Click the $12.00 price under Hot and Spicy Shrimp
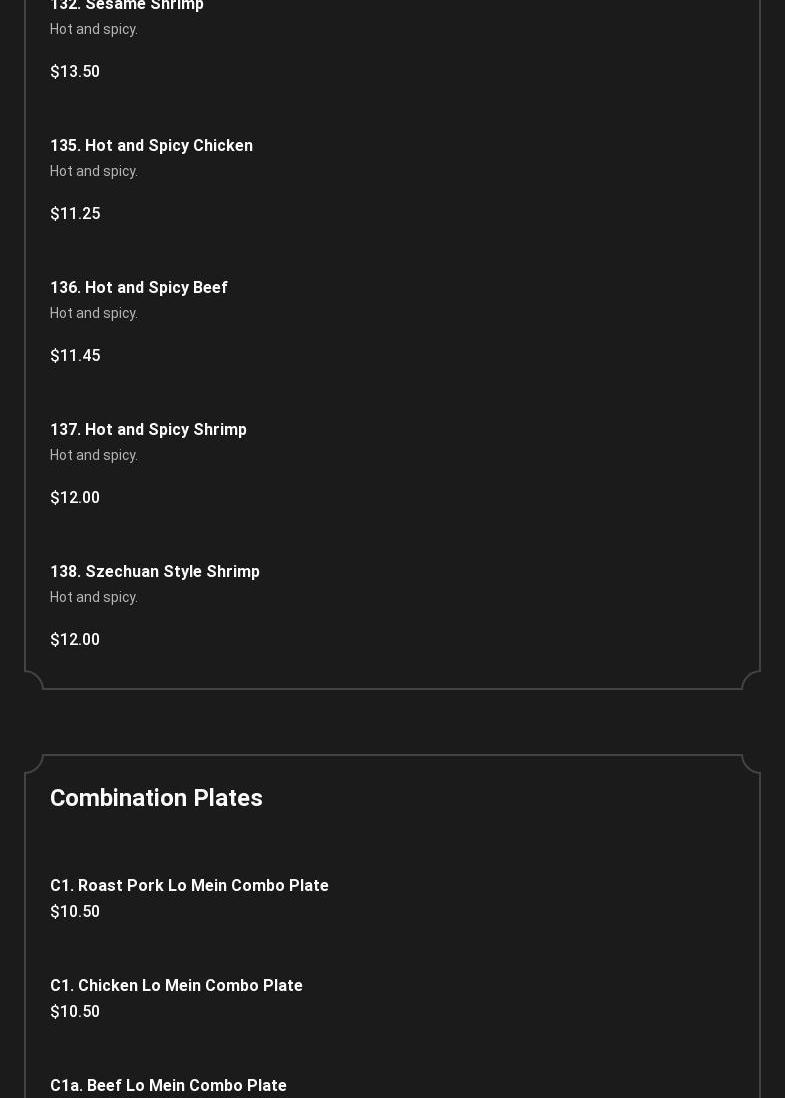This screenshot has height=1098, width=785. click(x=75, y=498)
